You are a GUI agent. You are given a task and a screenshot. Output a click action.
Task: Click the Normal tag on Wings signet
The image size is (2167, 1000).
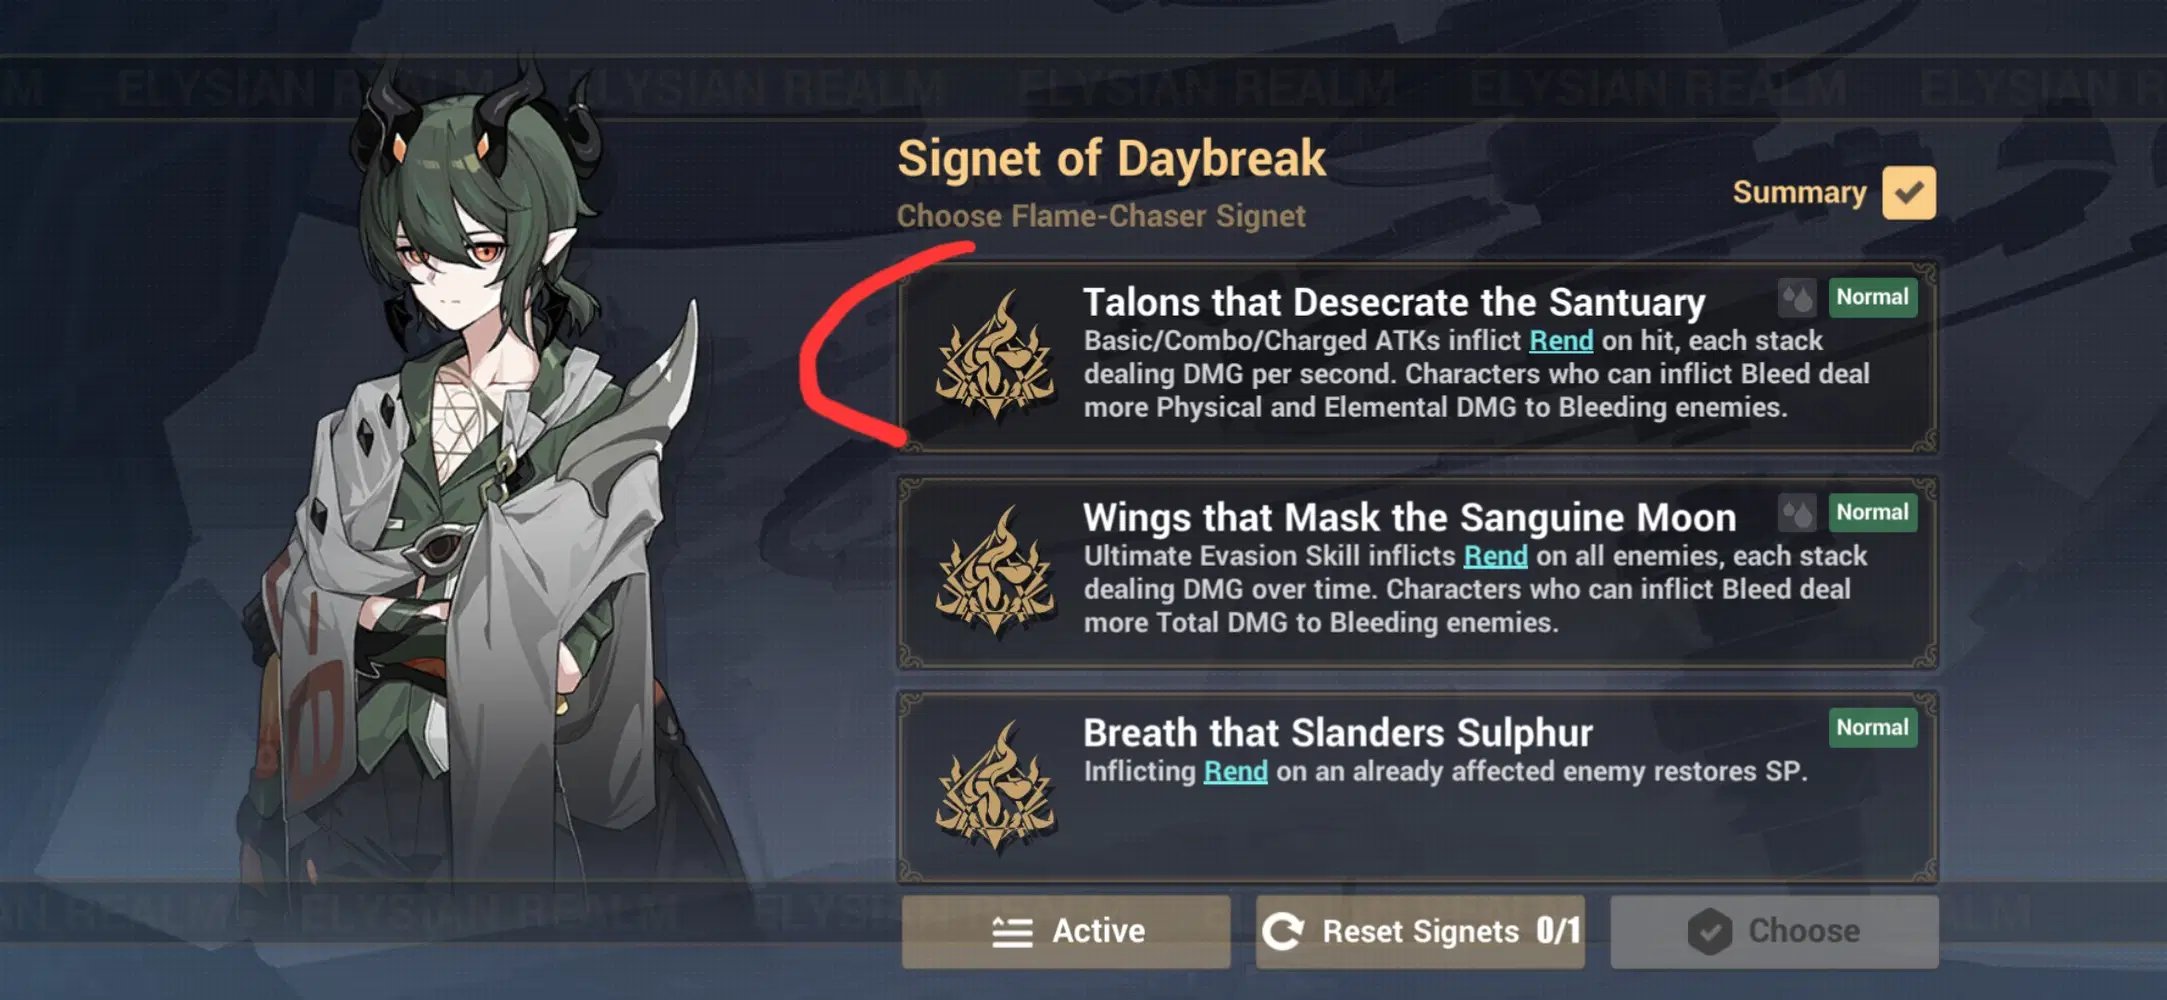[1872, 513]
